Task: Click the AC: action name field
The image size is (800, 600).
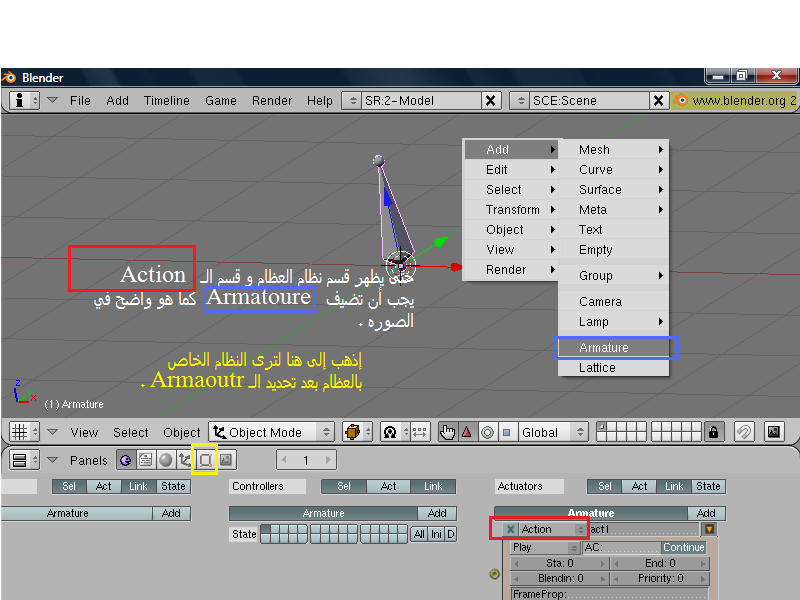Action: (621, 547)
